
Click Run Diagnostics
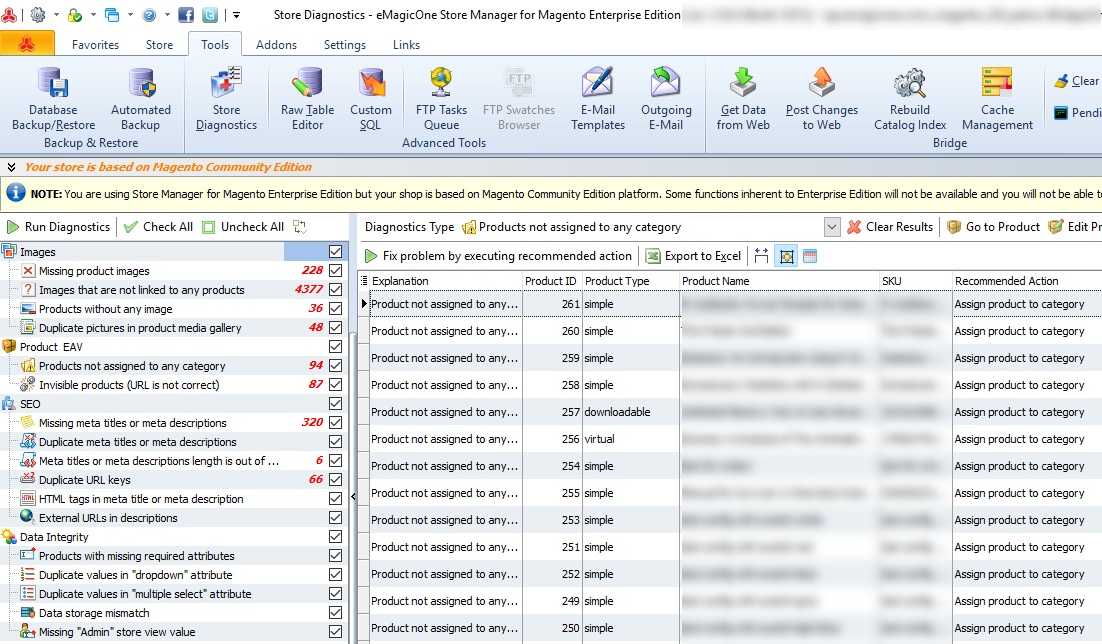[59, 227]
